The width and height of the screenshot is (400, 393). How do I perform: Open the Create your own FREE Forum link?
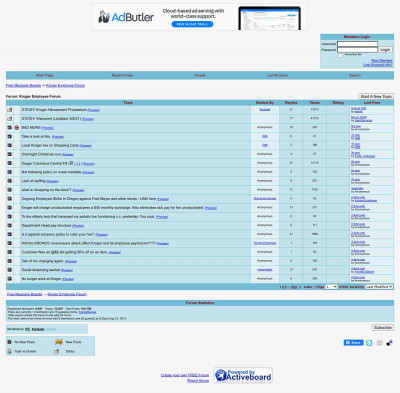[x=185, y=375]
